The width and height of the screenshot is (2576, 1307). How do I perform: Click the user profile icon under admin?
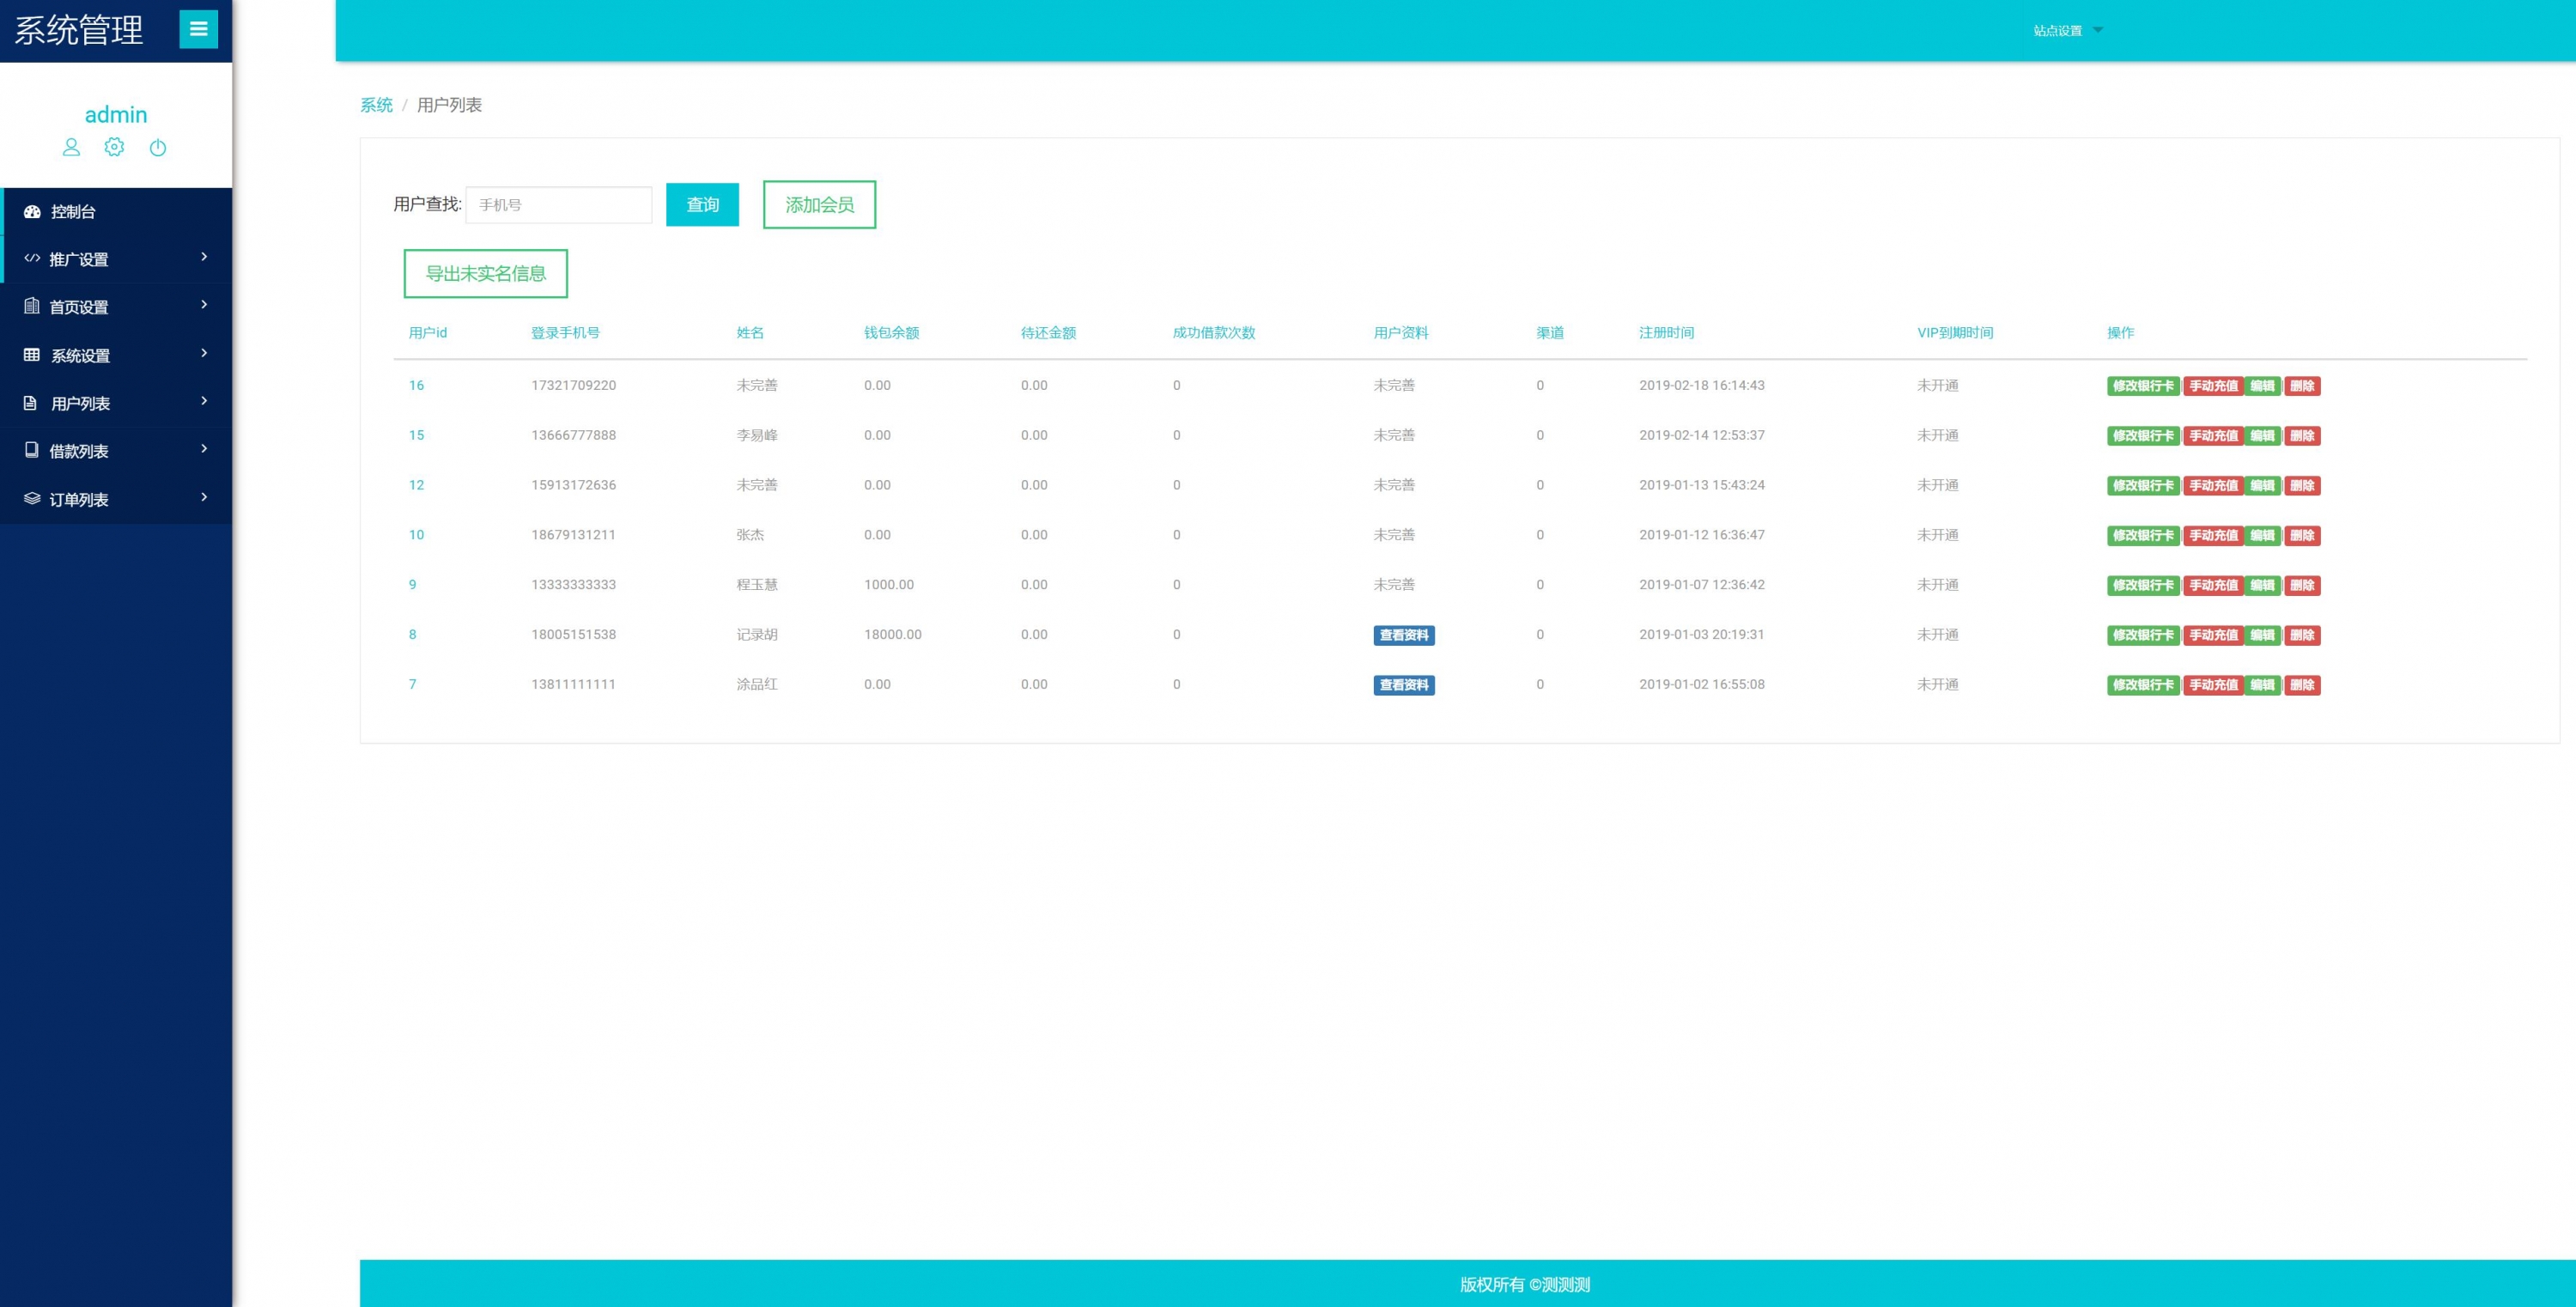coord(71,147)
